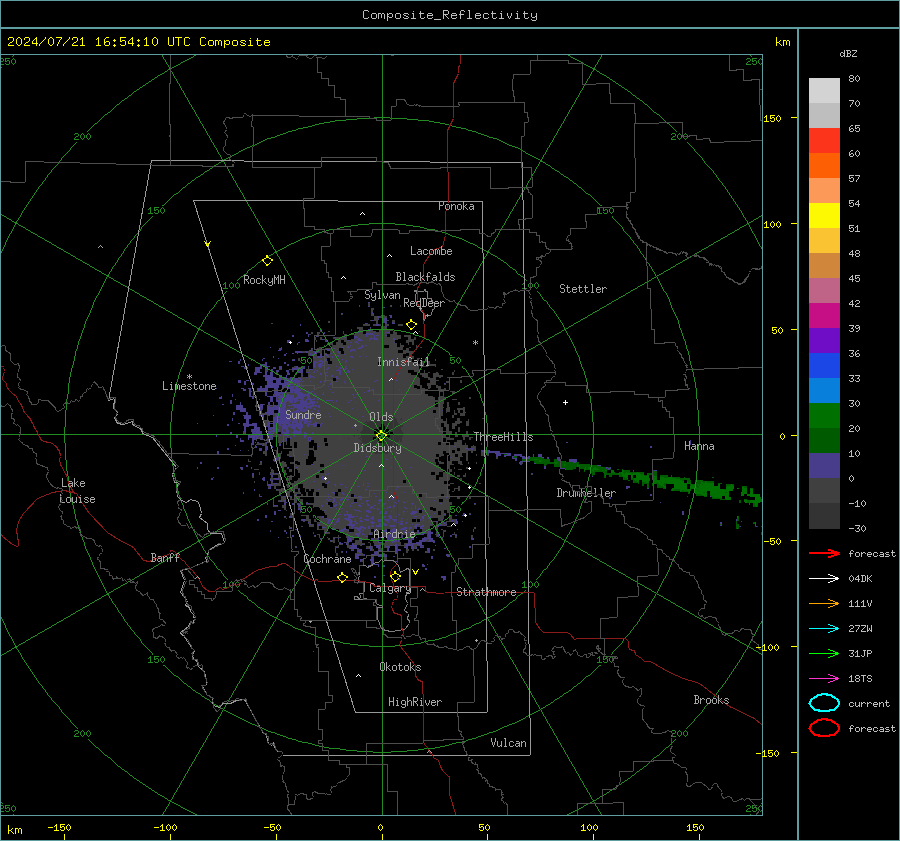Image resolution: width=900 pixels, height=841 pixels.
Task: Click the Sundre label
Action: (303, 414)
